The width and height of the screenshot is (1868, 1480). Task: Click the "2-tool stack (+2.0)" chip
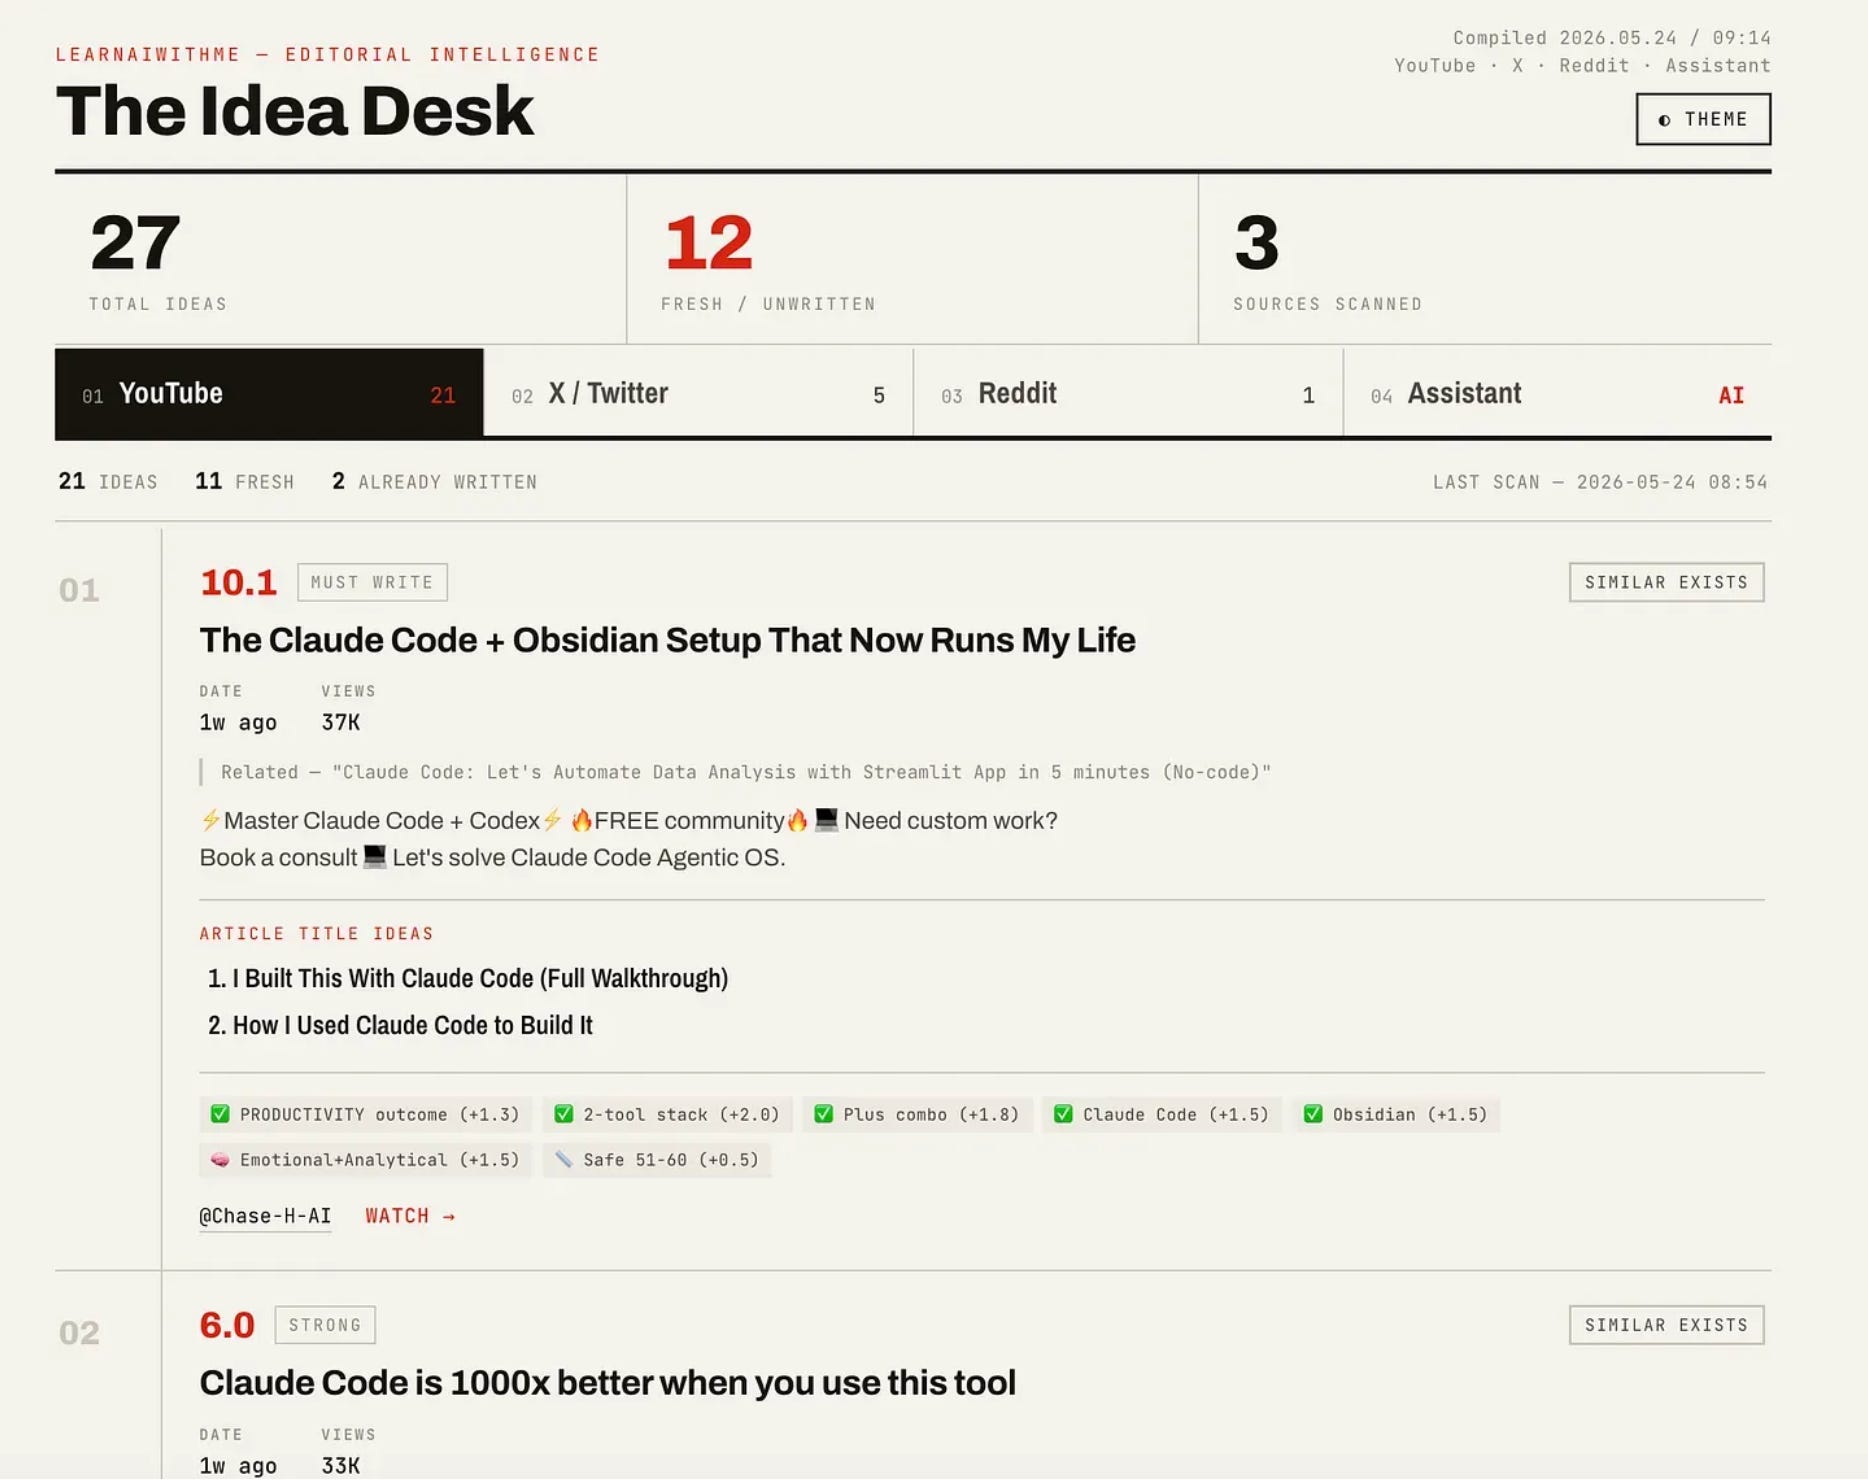point(667,1114)
